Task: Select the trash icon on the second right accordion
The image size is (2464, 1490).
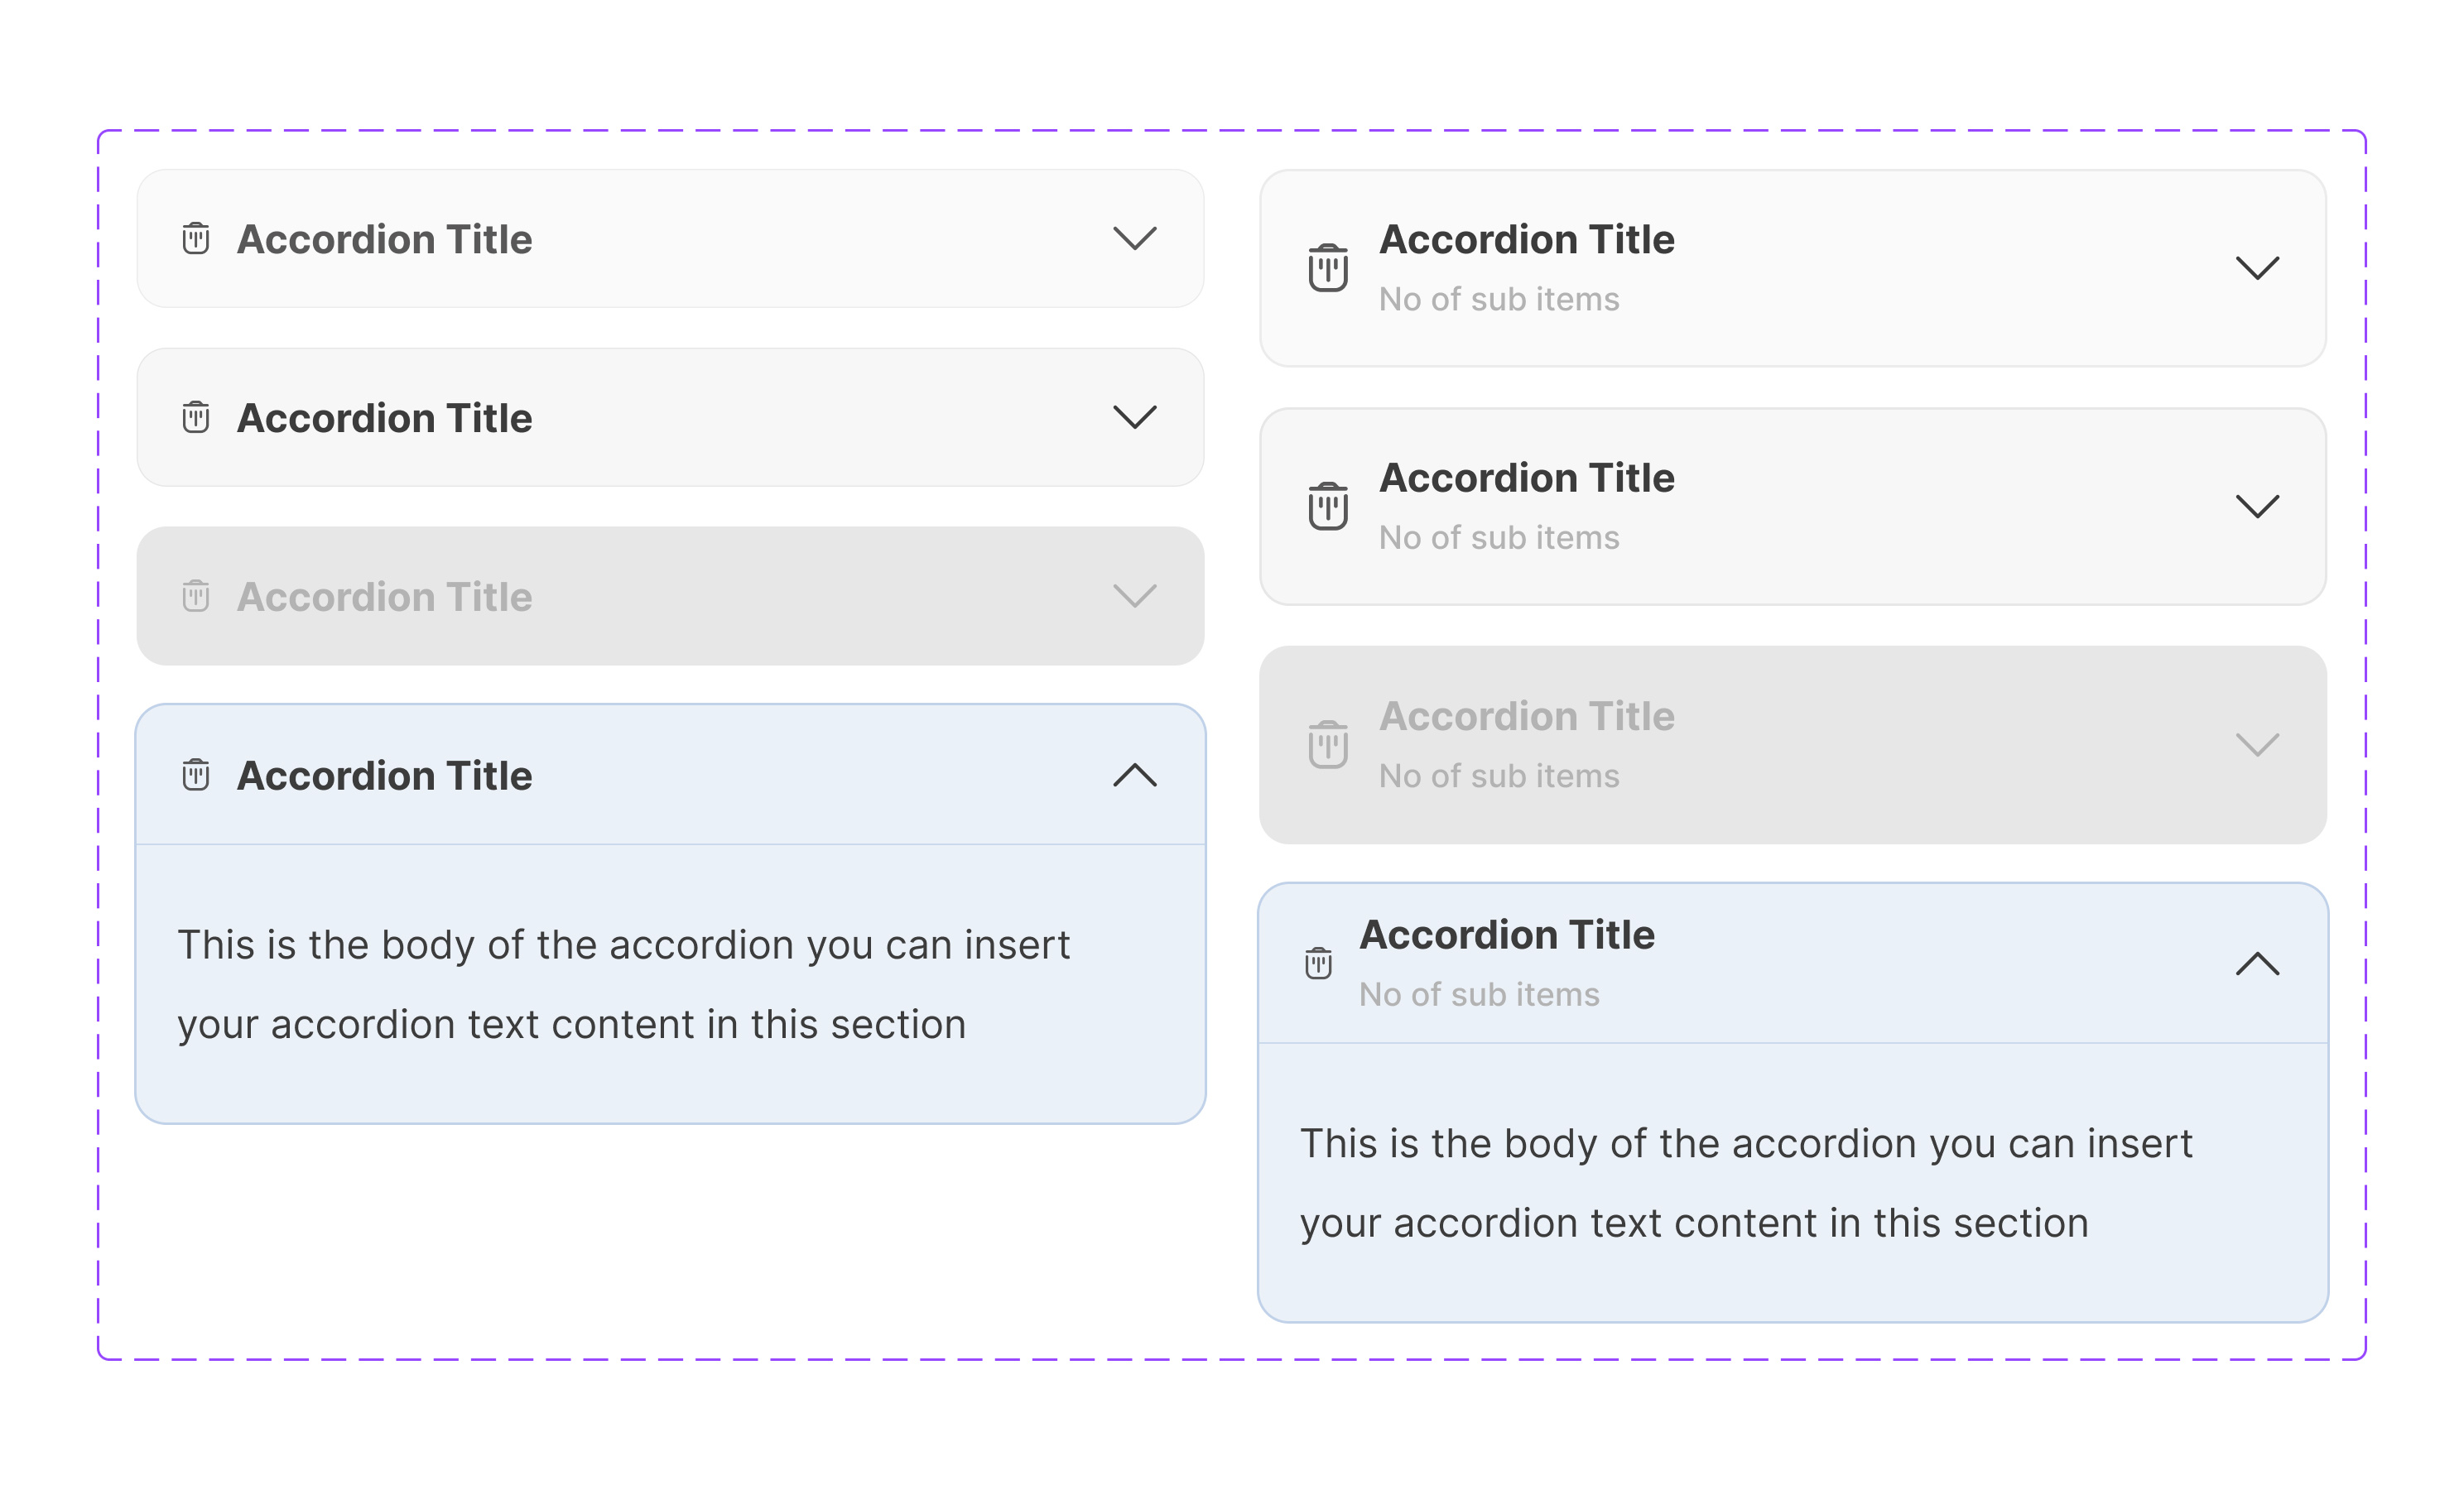Action: pos(1326,506)
